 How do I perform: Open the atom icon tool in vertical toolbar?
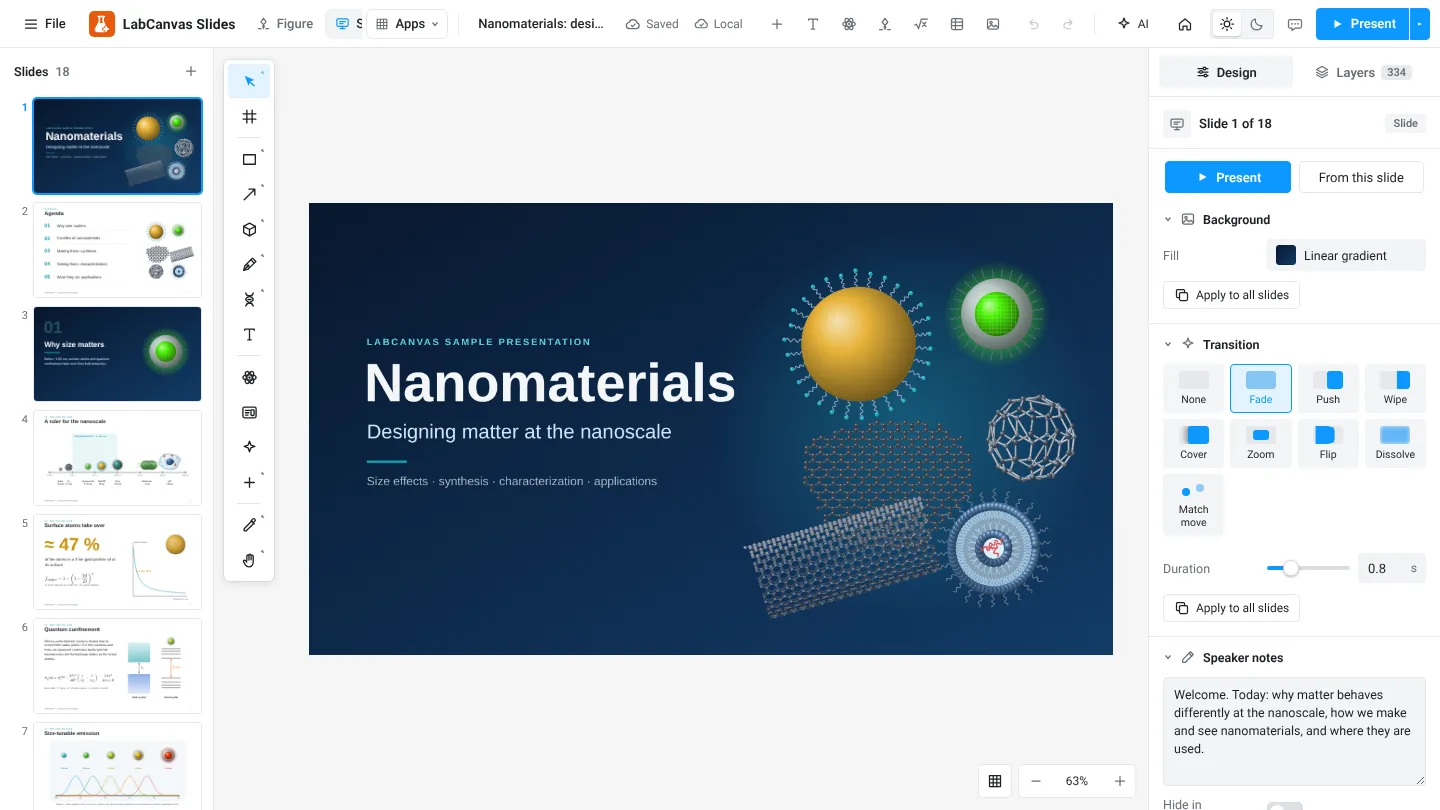[249, 377]
